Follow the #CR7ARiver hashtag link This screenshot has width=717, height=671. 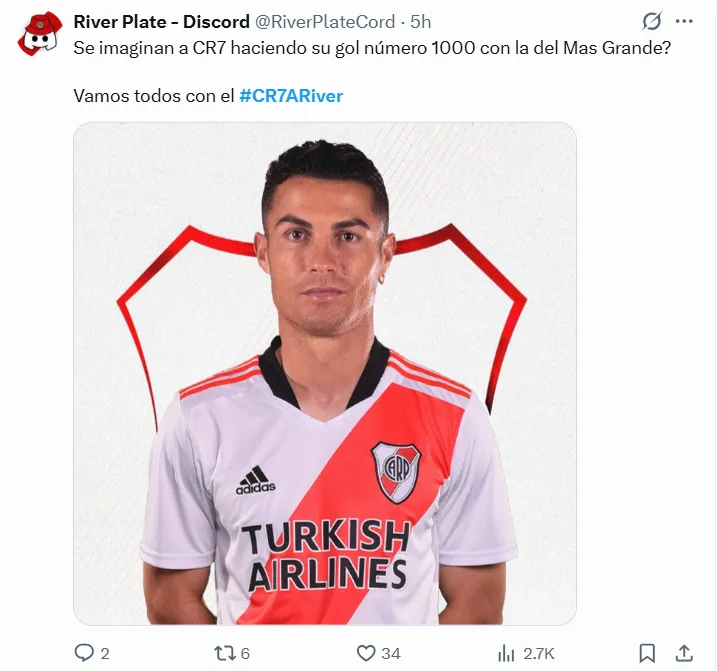pos(291,96)
